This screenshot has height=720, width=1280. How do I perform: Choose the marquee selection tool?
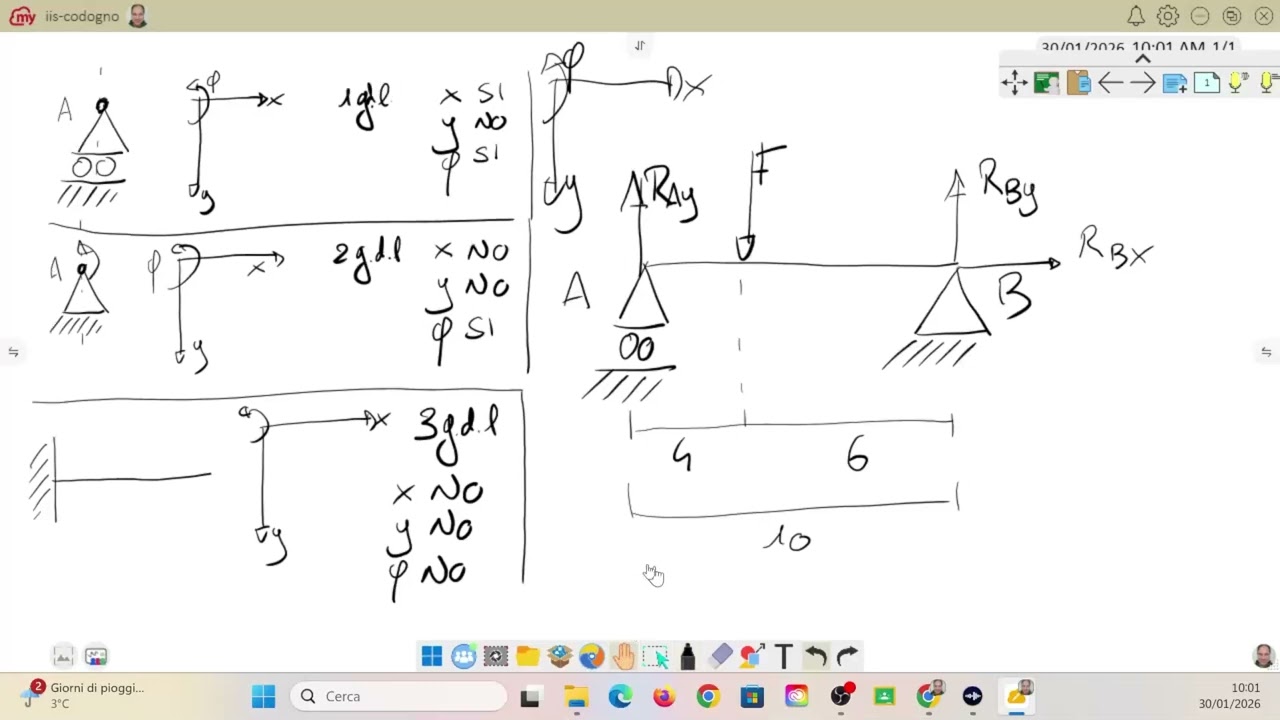656,656
